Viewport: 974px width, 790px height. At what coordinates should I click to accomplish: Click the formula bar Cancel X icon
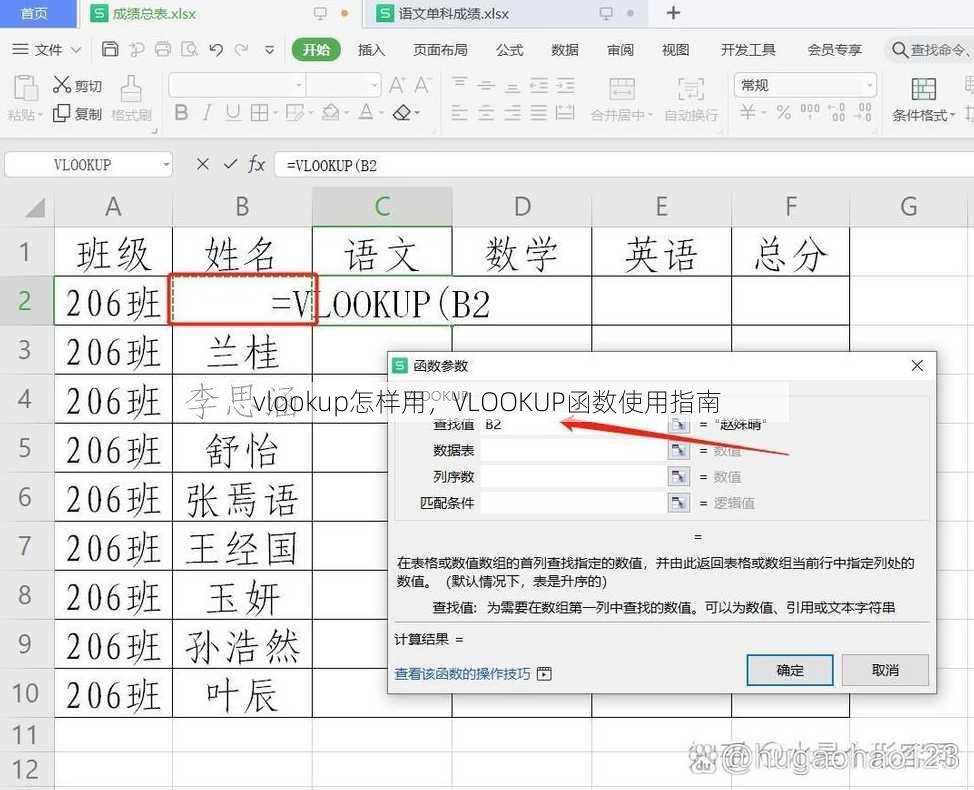point(203,165)
